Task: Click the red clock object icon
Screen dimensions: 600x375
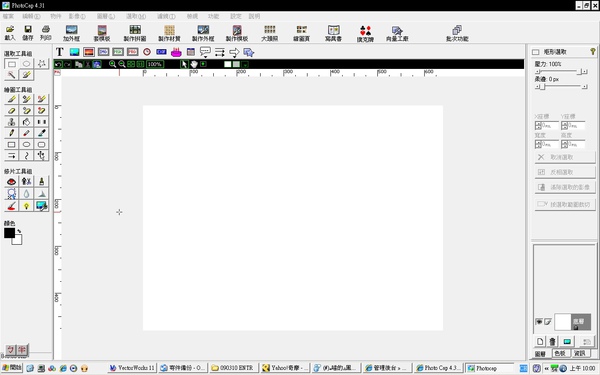Action: [147, 52]
